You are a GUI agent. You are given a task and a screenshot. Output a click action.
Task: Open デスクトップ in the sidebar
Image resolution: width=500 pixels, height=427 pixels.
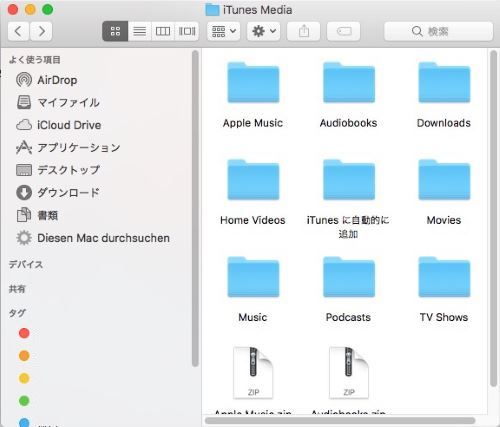[x=58, y=170]
